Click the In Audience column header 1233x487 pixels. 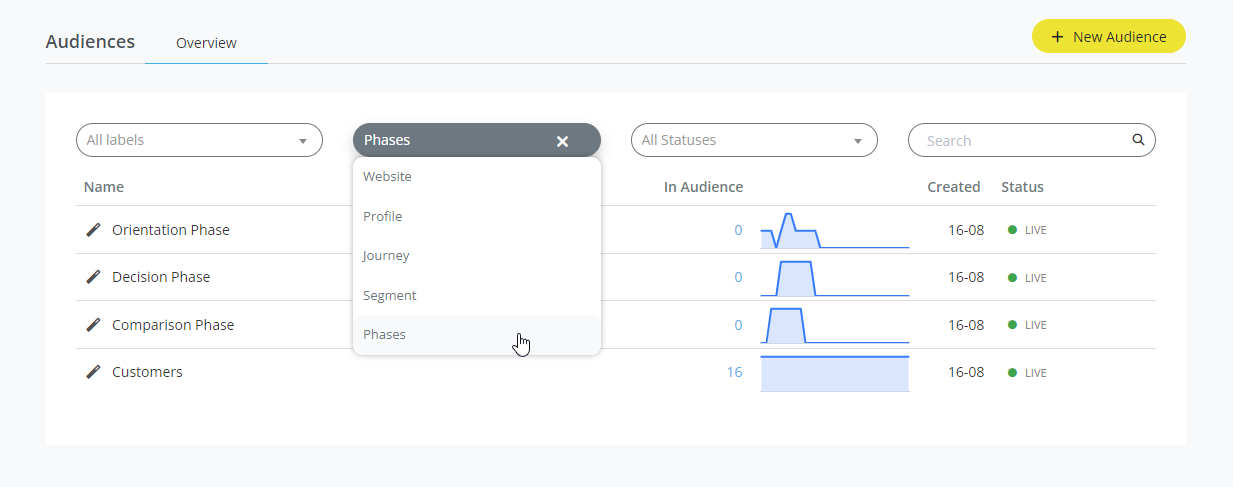[x=703, y=187]
